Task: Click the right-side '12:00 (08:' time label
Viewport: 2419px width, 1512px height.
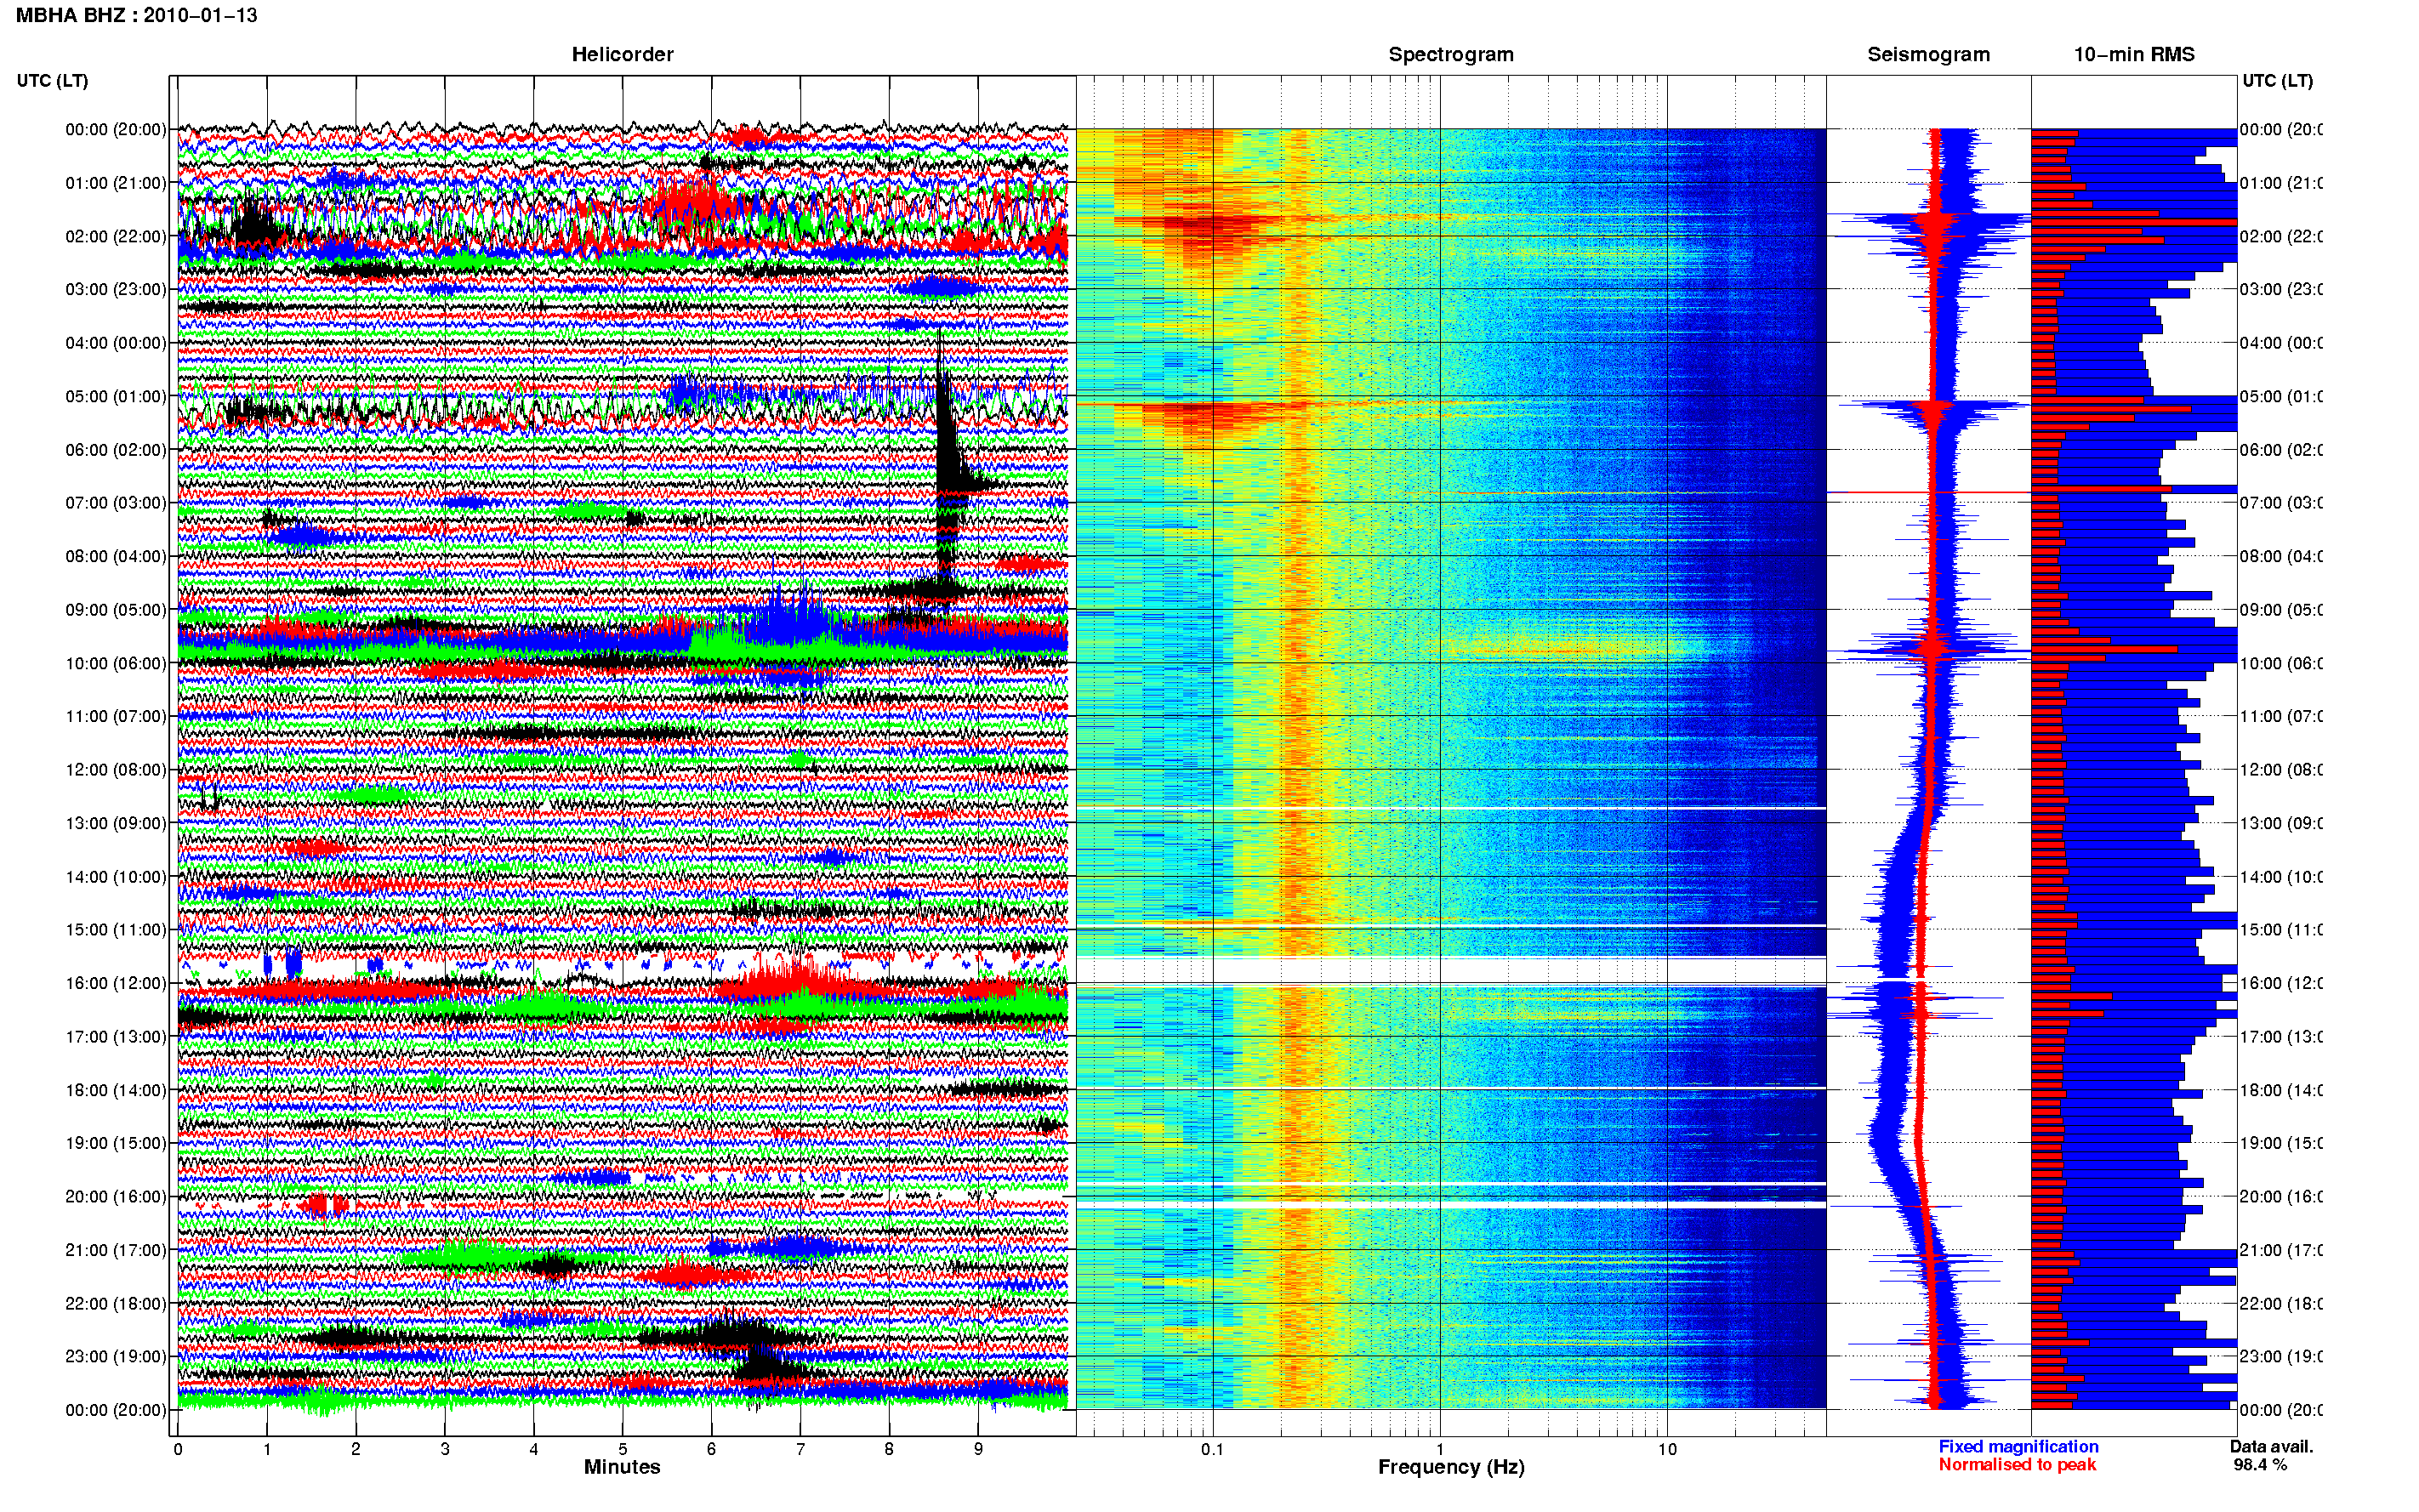Action: click(x=2281, y=769)
